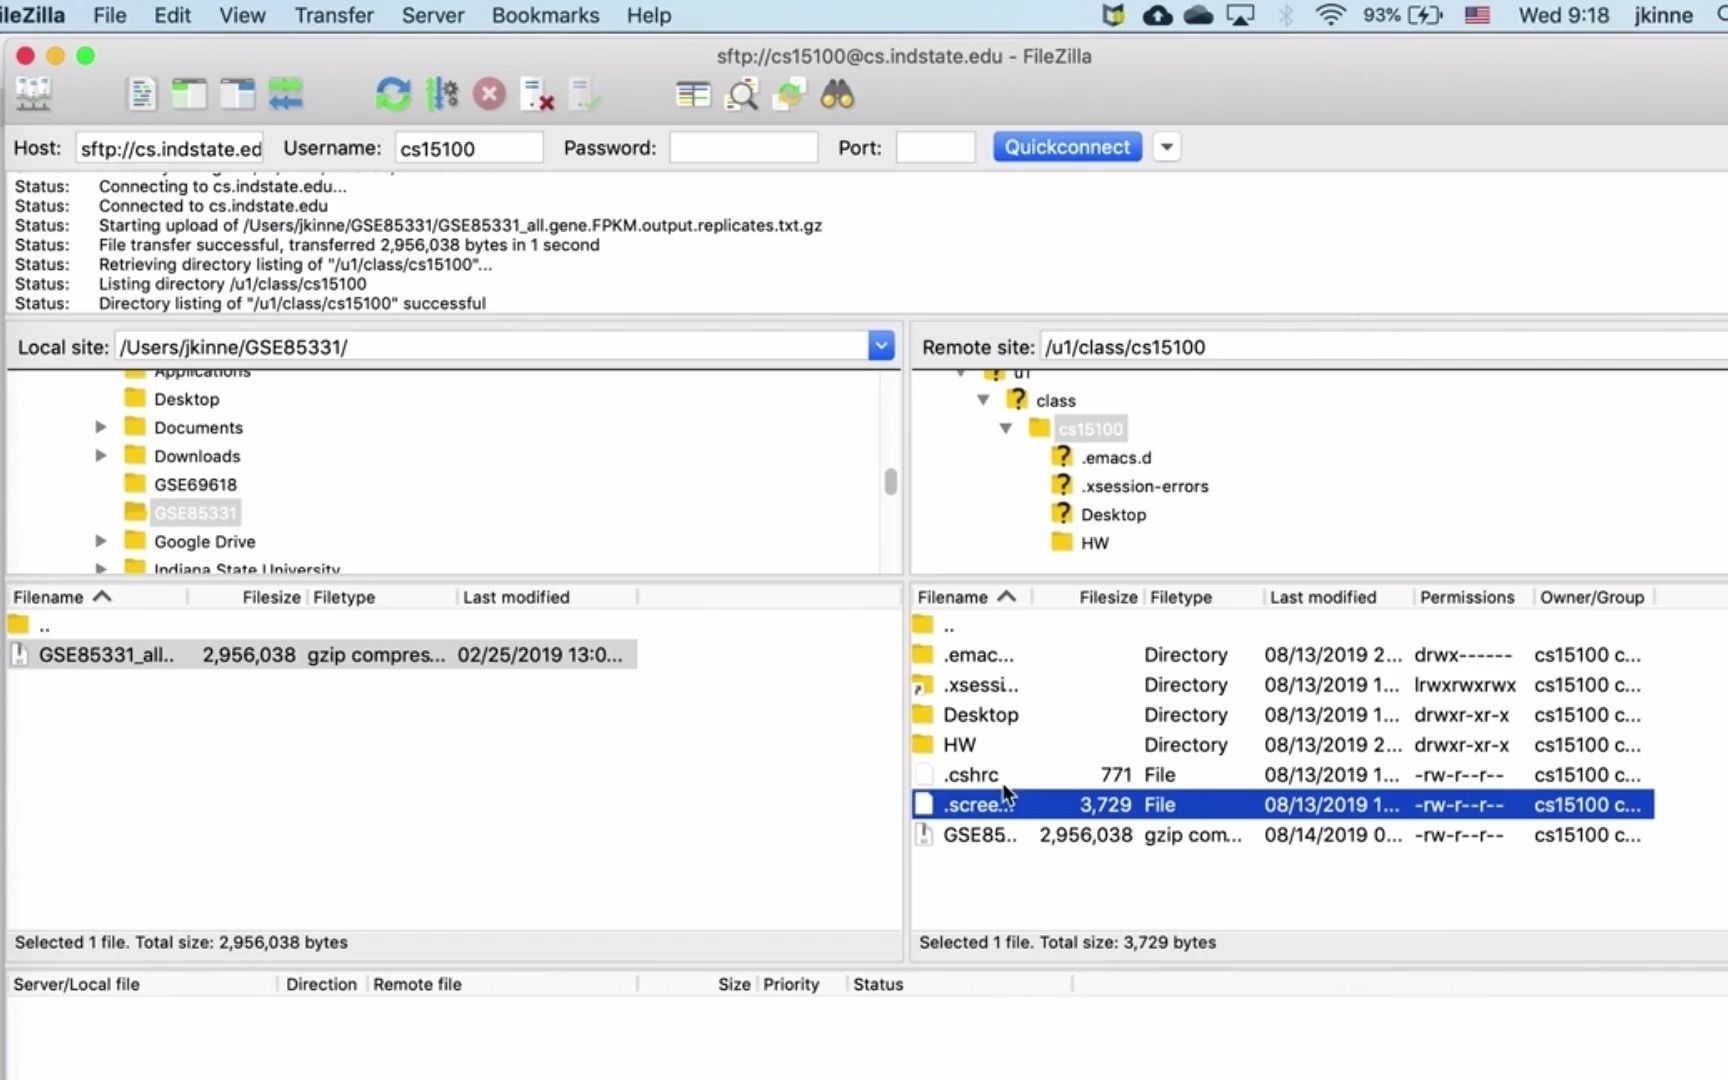Open the Quickconnect history dropdown arrow
This screenshot has width=1728, height=1080.
pyautogui.click(x=1166, y=147)
